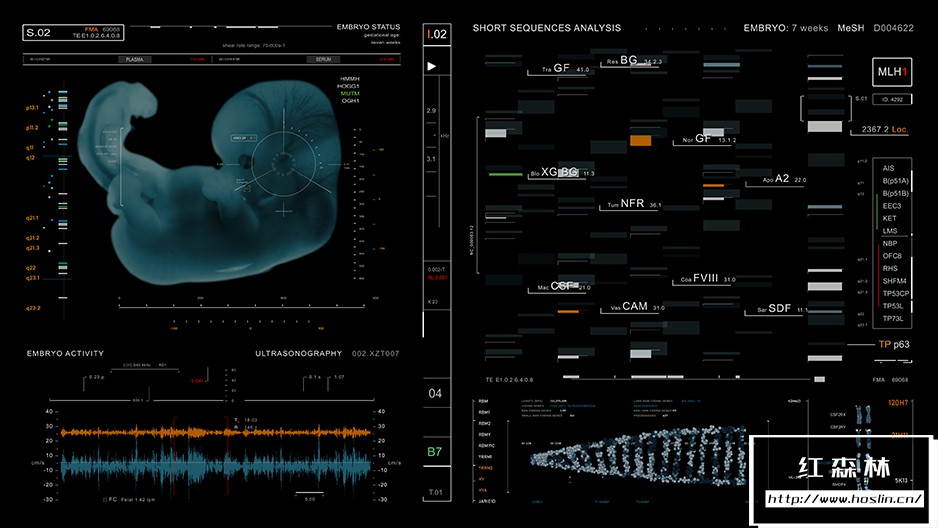Click the large orange sequence block
This screenshot has width=938, height=528.
pos(640,141)
